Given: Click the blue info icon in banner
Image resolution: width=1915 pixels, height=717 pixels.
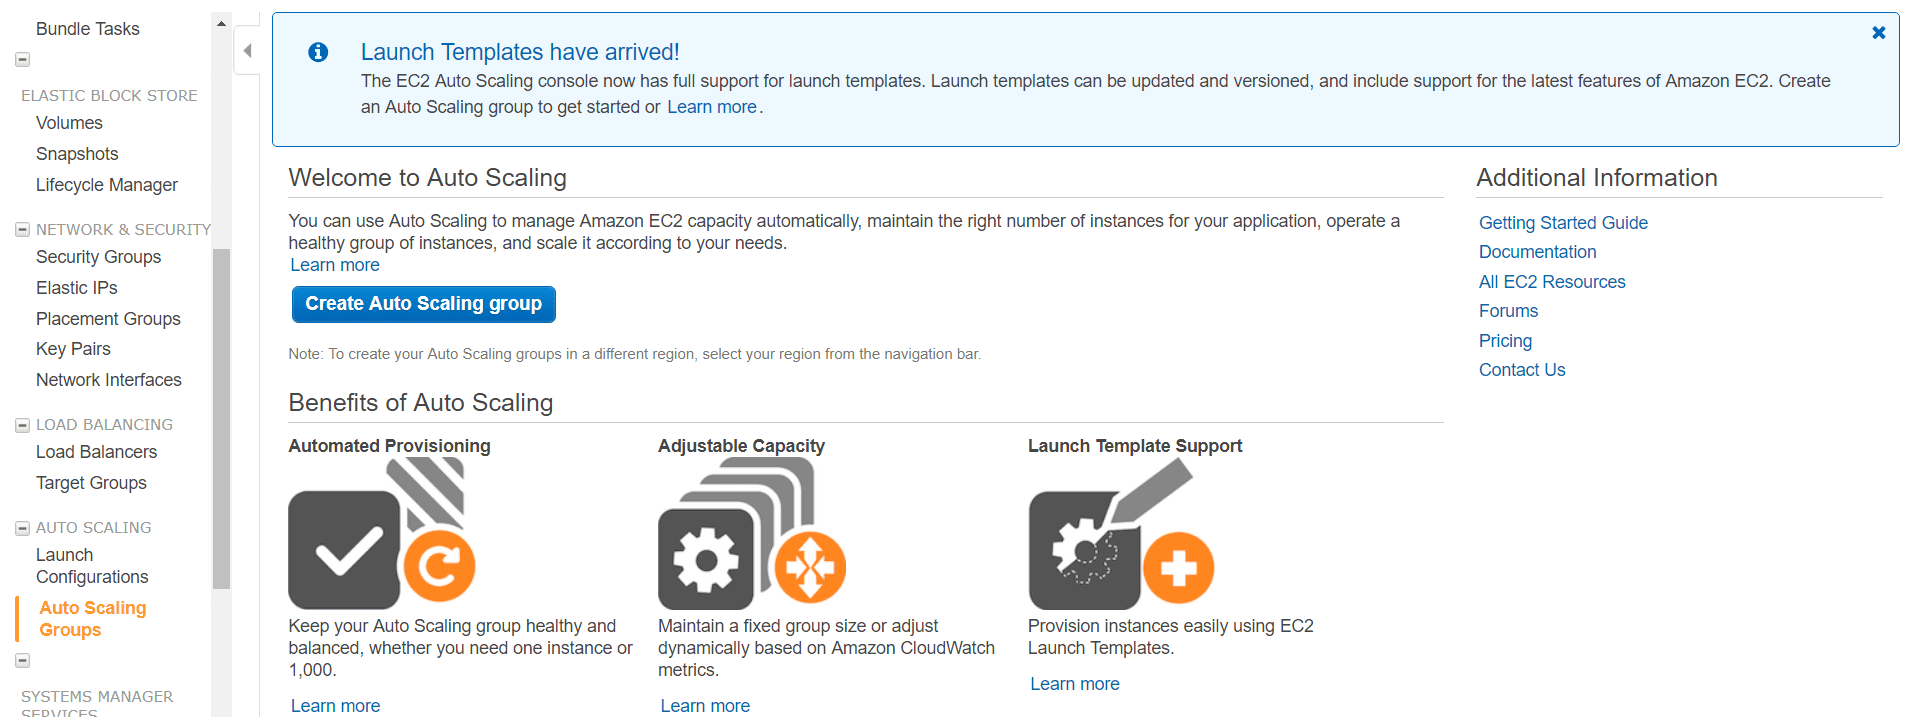Looking at the screenshot, I should [x=318, y=52].
